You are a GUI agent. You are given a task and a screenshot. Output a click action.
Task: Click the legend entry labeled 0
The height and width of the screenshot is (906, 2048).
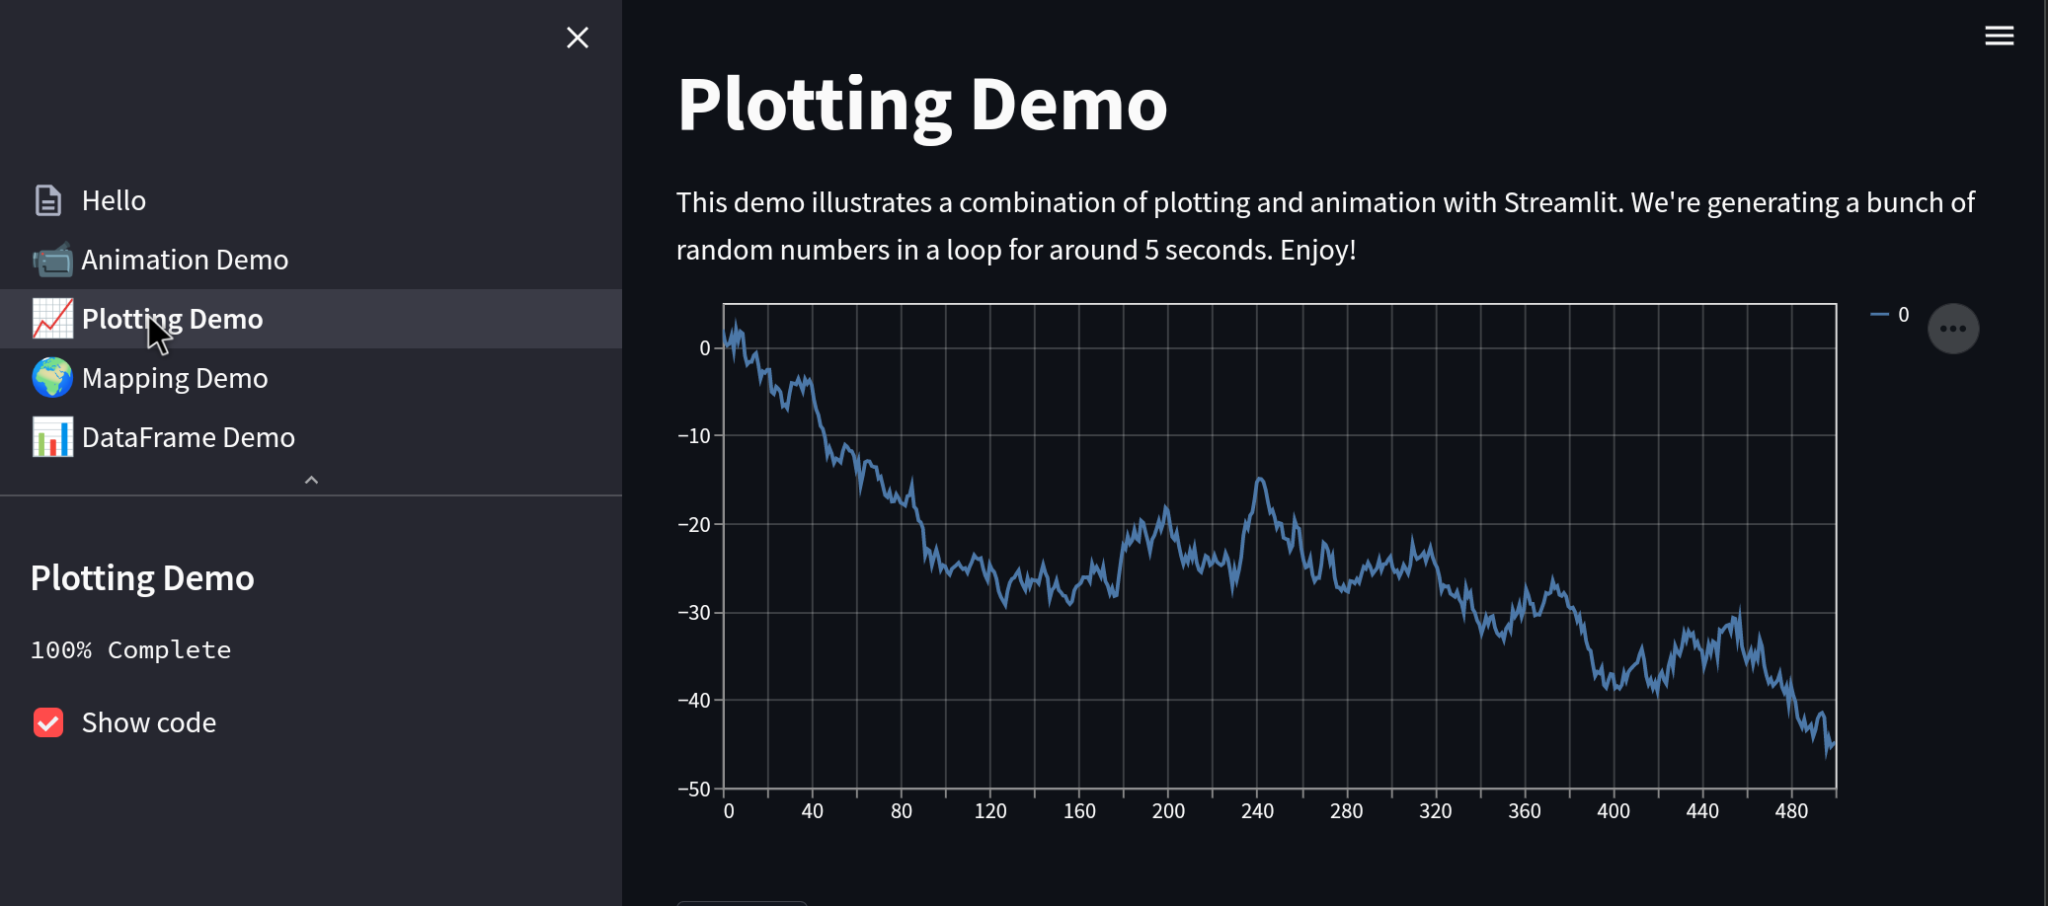[x=1890, y=315]
